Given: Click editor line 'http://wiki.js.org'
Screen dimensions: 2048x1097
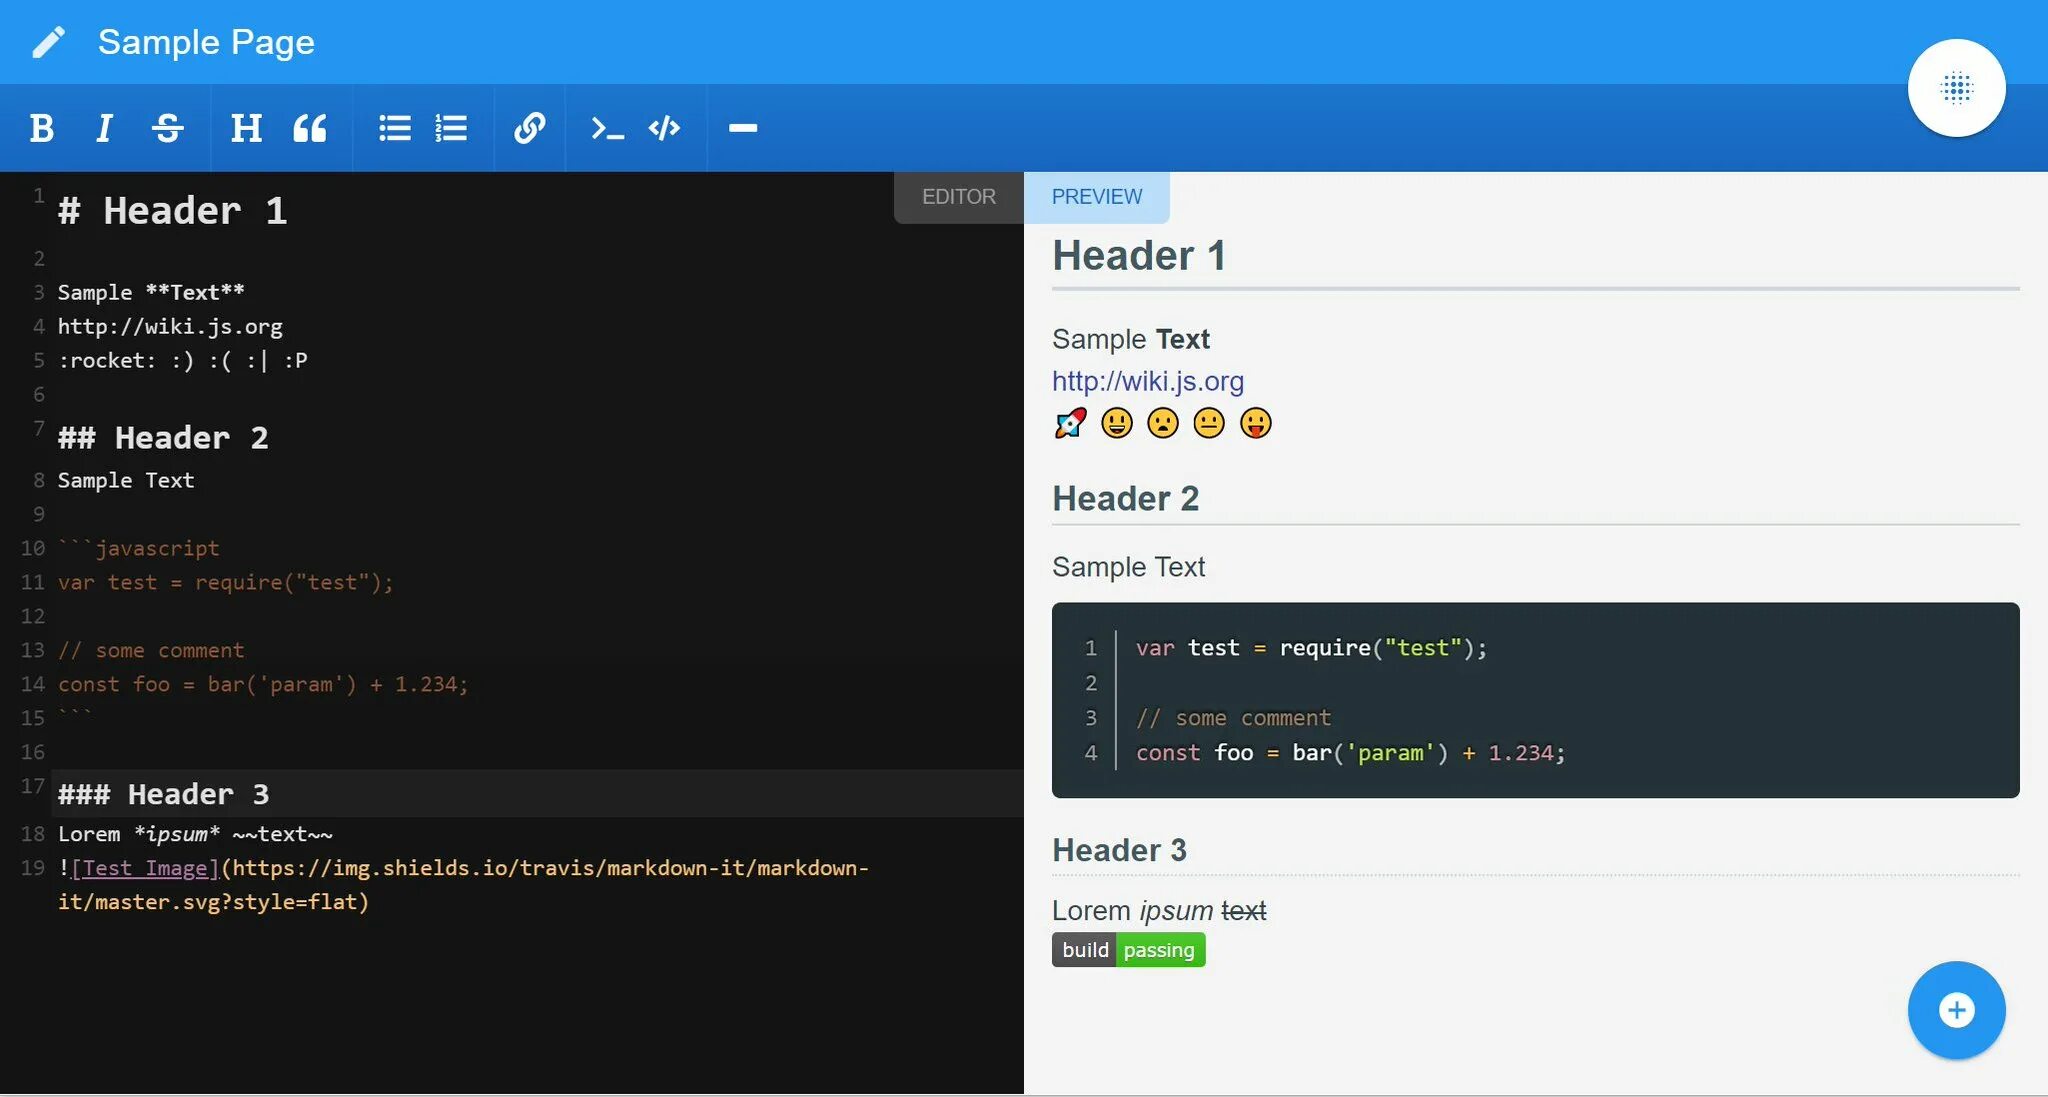Looking at the screenshot, I should (x=170, y=326).
